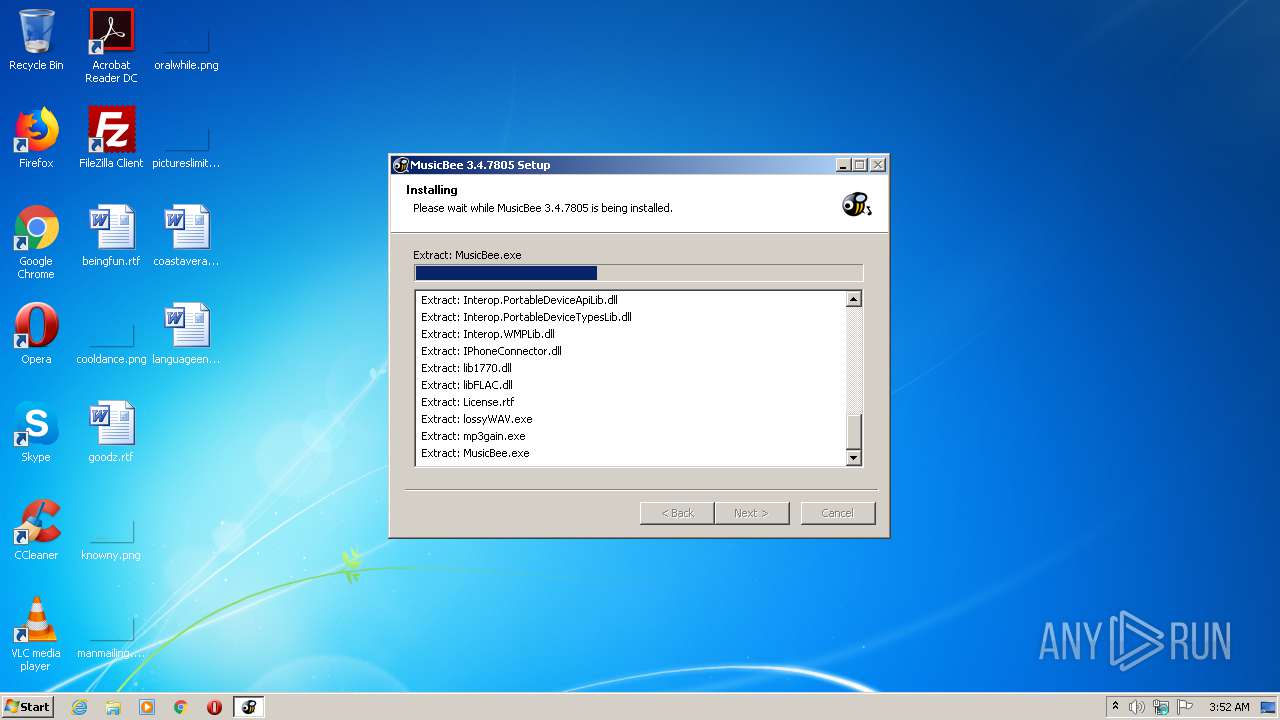The image size is (1280, 720).
Task: Click the network tray icon
Action: pyautogui.click(x=1161, y=707)
